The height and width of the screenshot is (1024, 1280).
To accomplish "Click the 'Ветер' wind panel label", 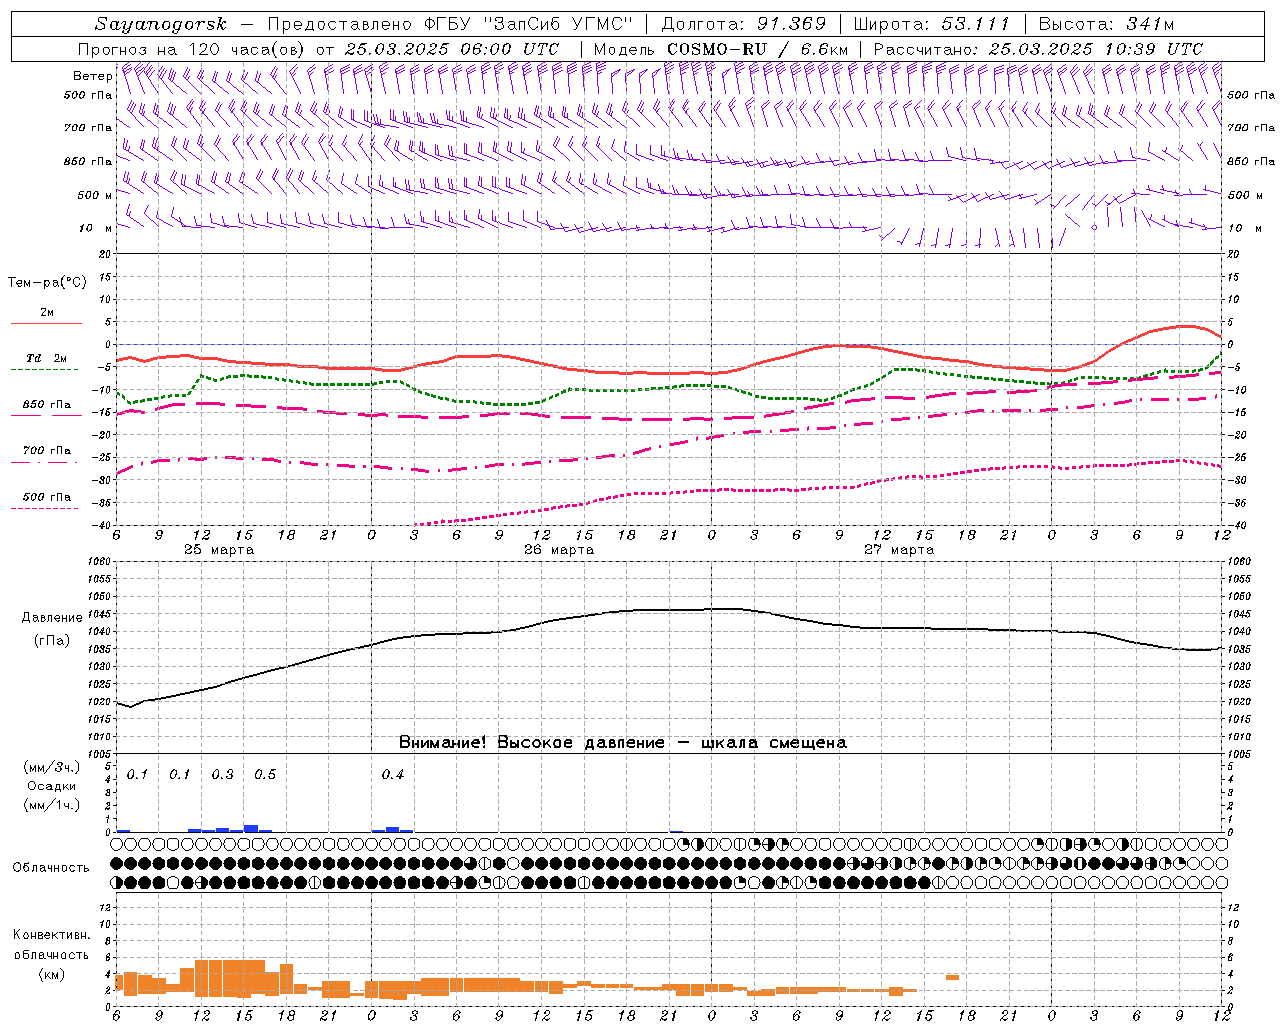I will [92, 76].
